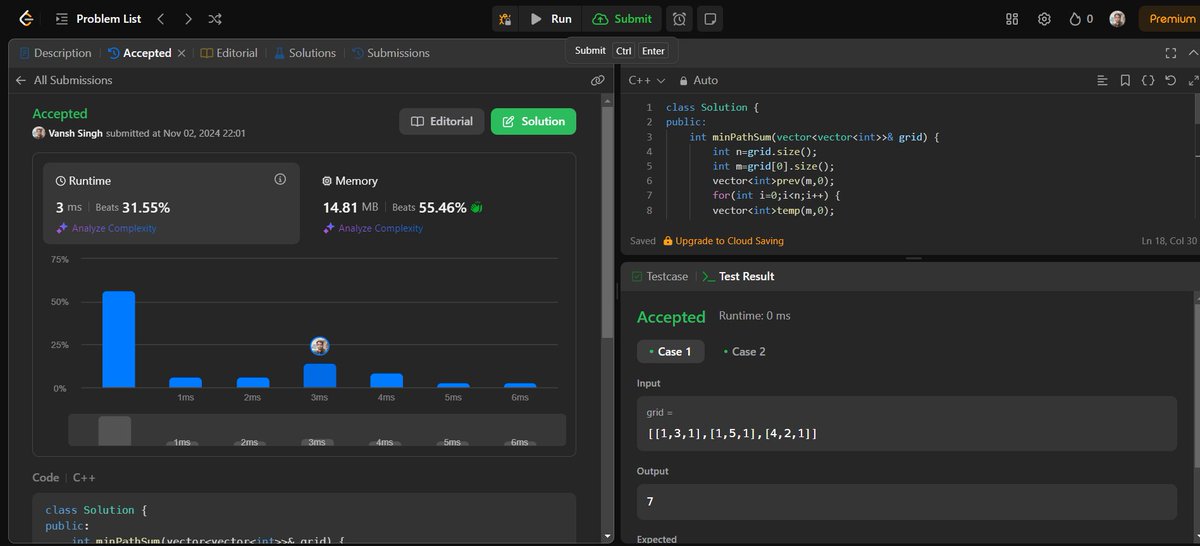Open the notes sticky icon
1200x546 pixels.
pyautogui.click(x=709, y=18)
